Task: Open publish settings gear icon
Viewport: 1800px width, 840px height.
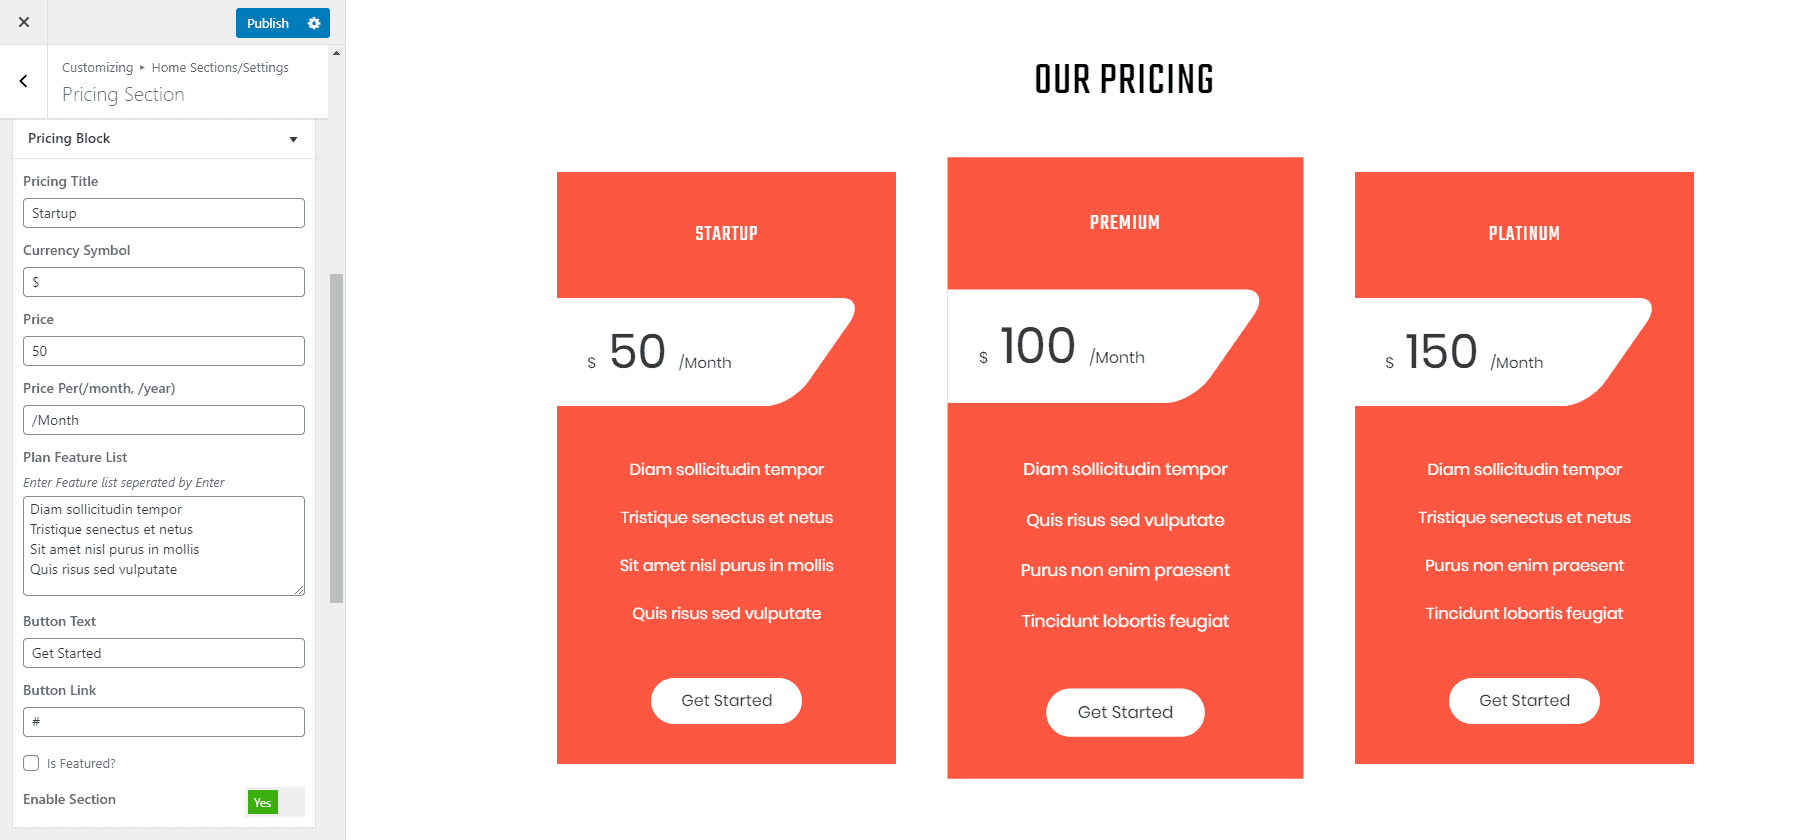Action: click(314, 23)
